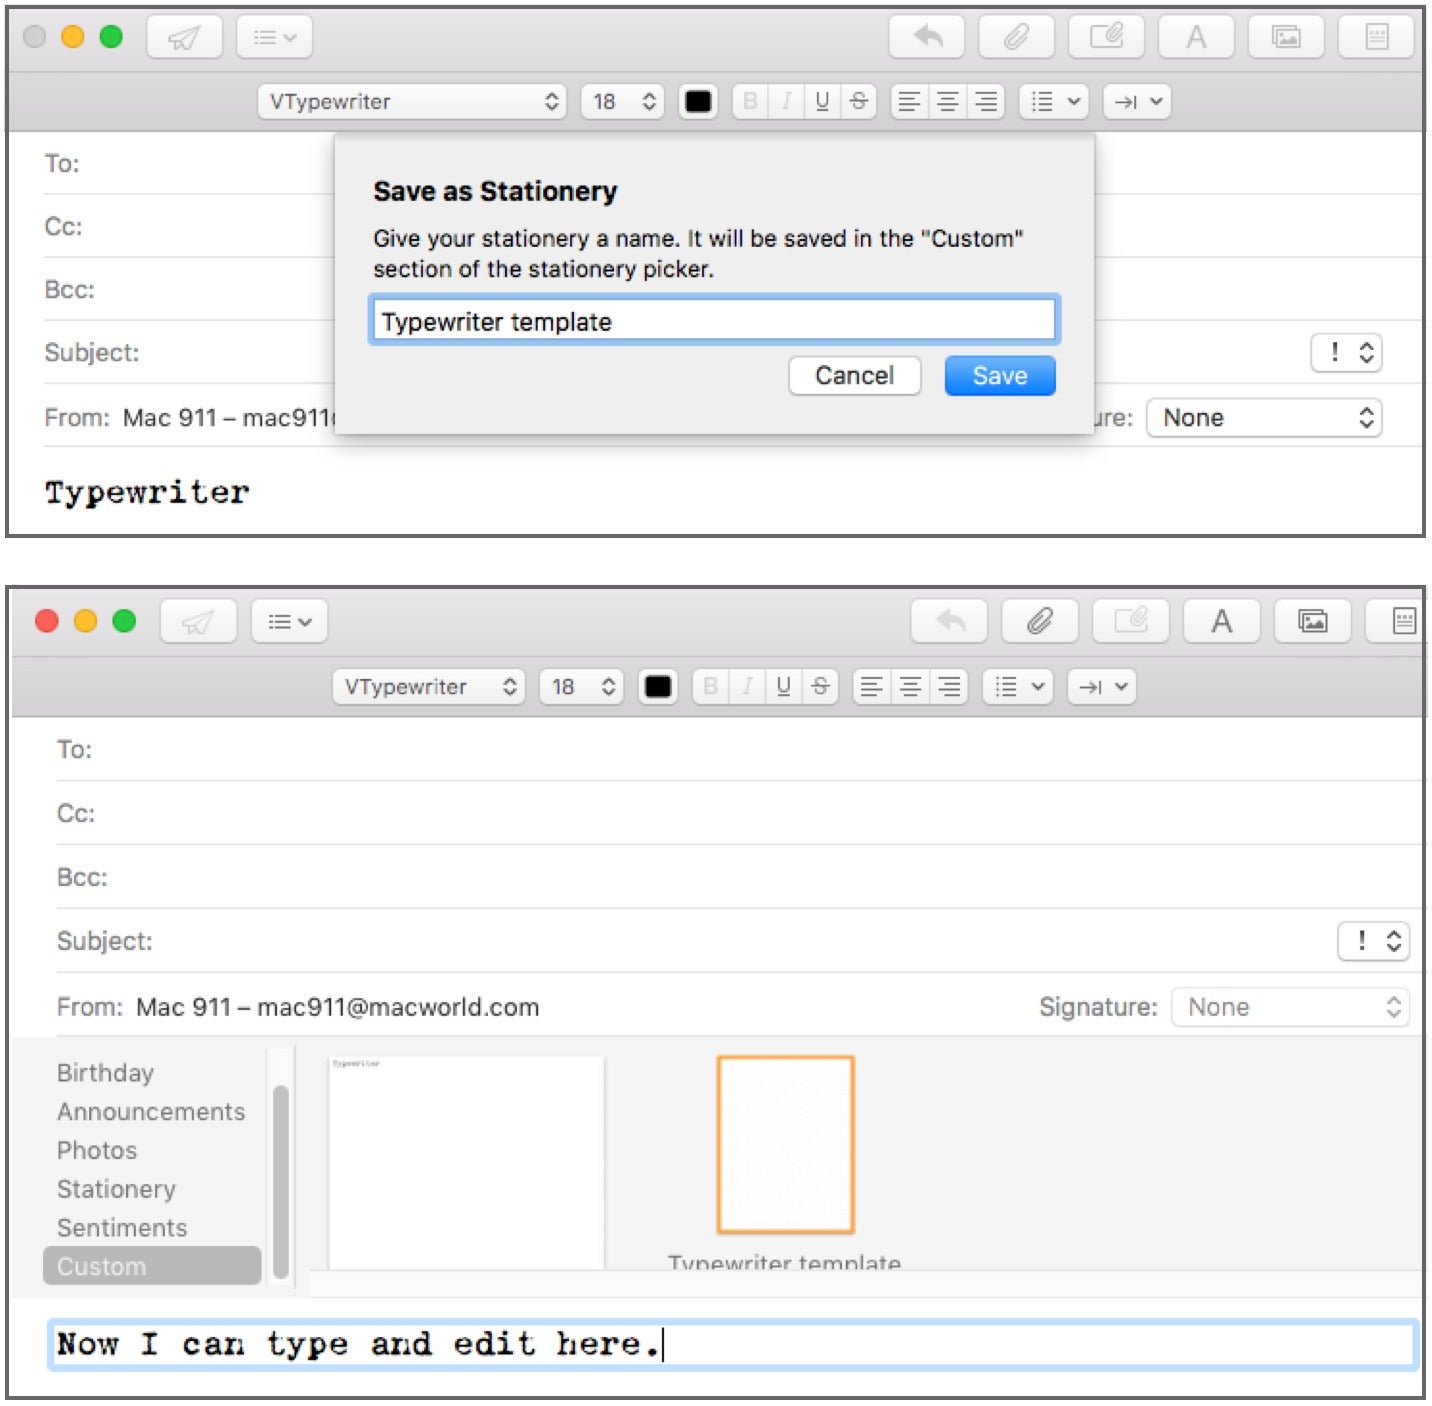This screenshot has width=1432, height=1406.
Task: Click the send paper-plane icon in top window
Action: click(184, 38)
